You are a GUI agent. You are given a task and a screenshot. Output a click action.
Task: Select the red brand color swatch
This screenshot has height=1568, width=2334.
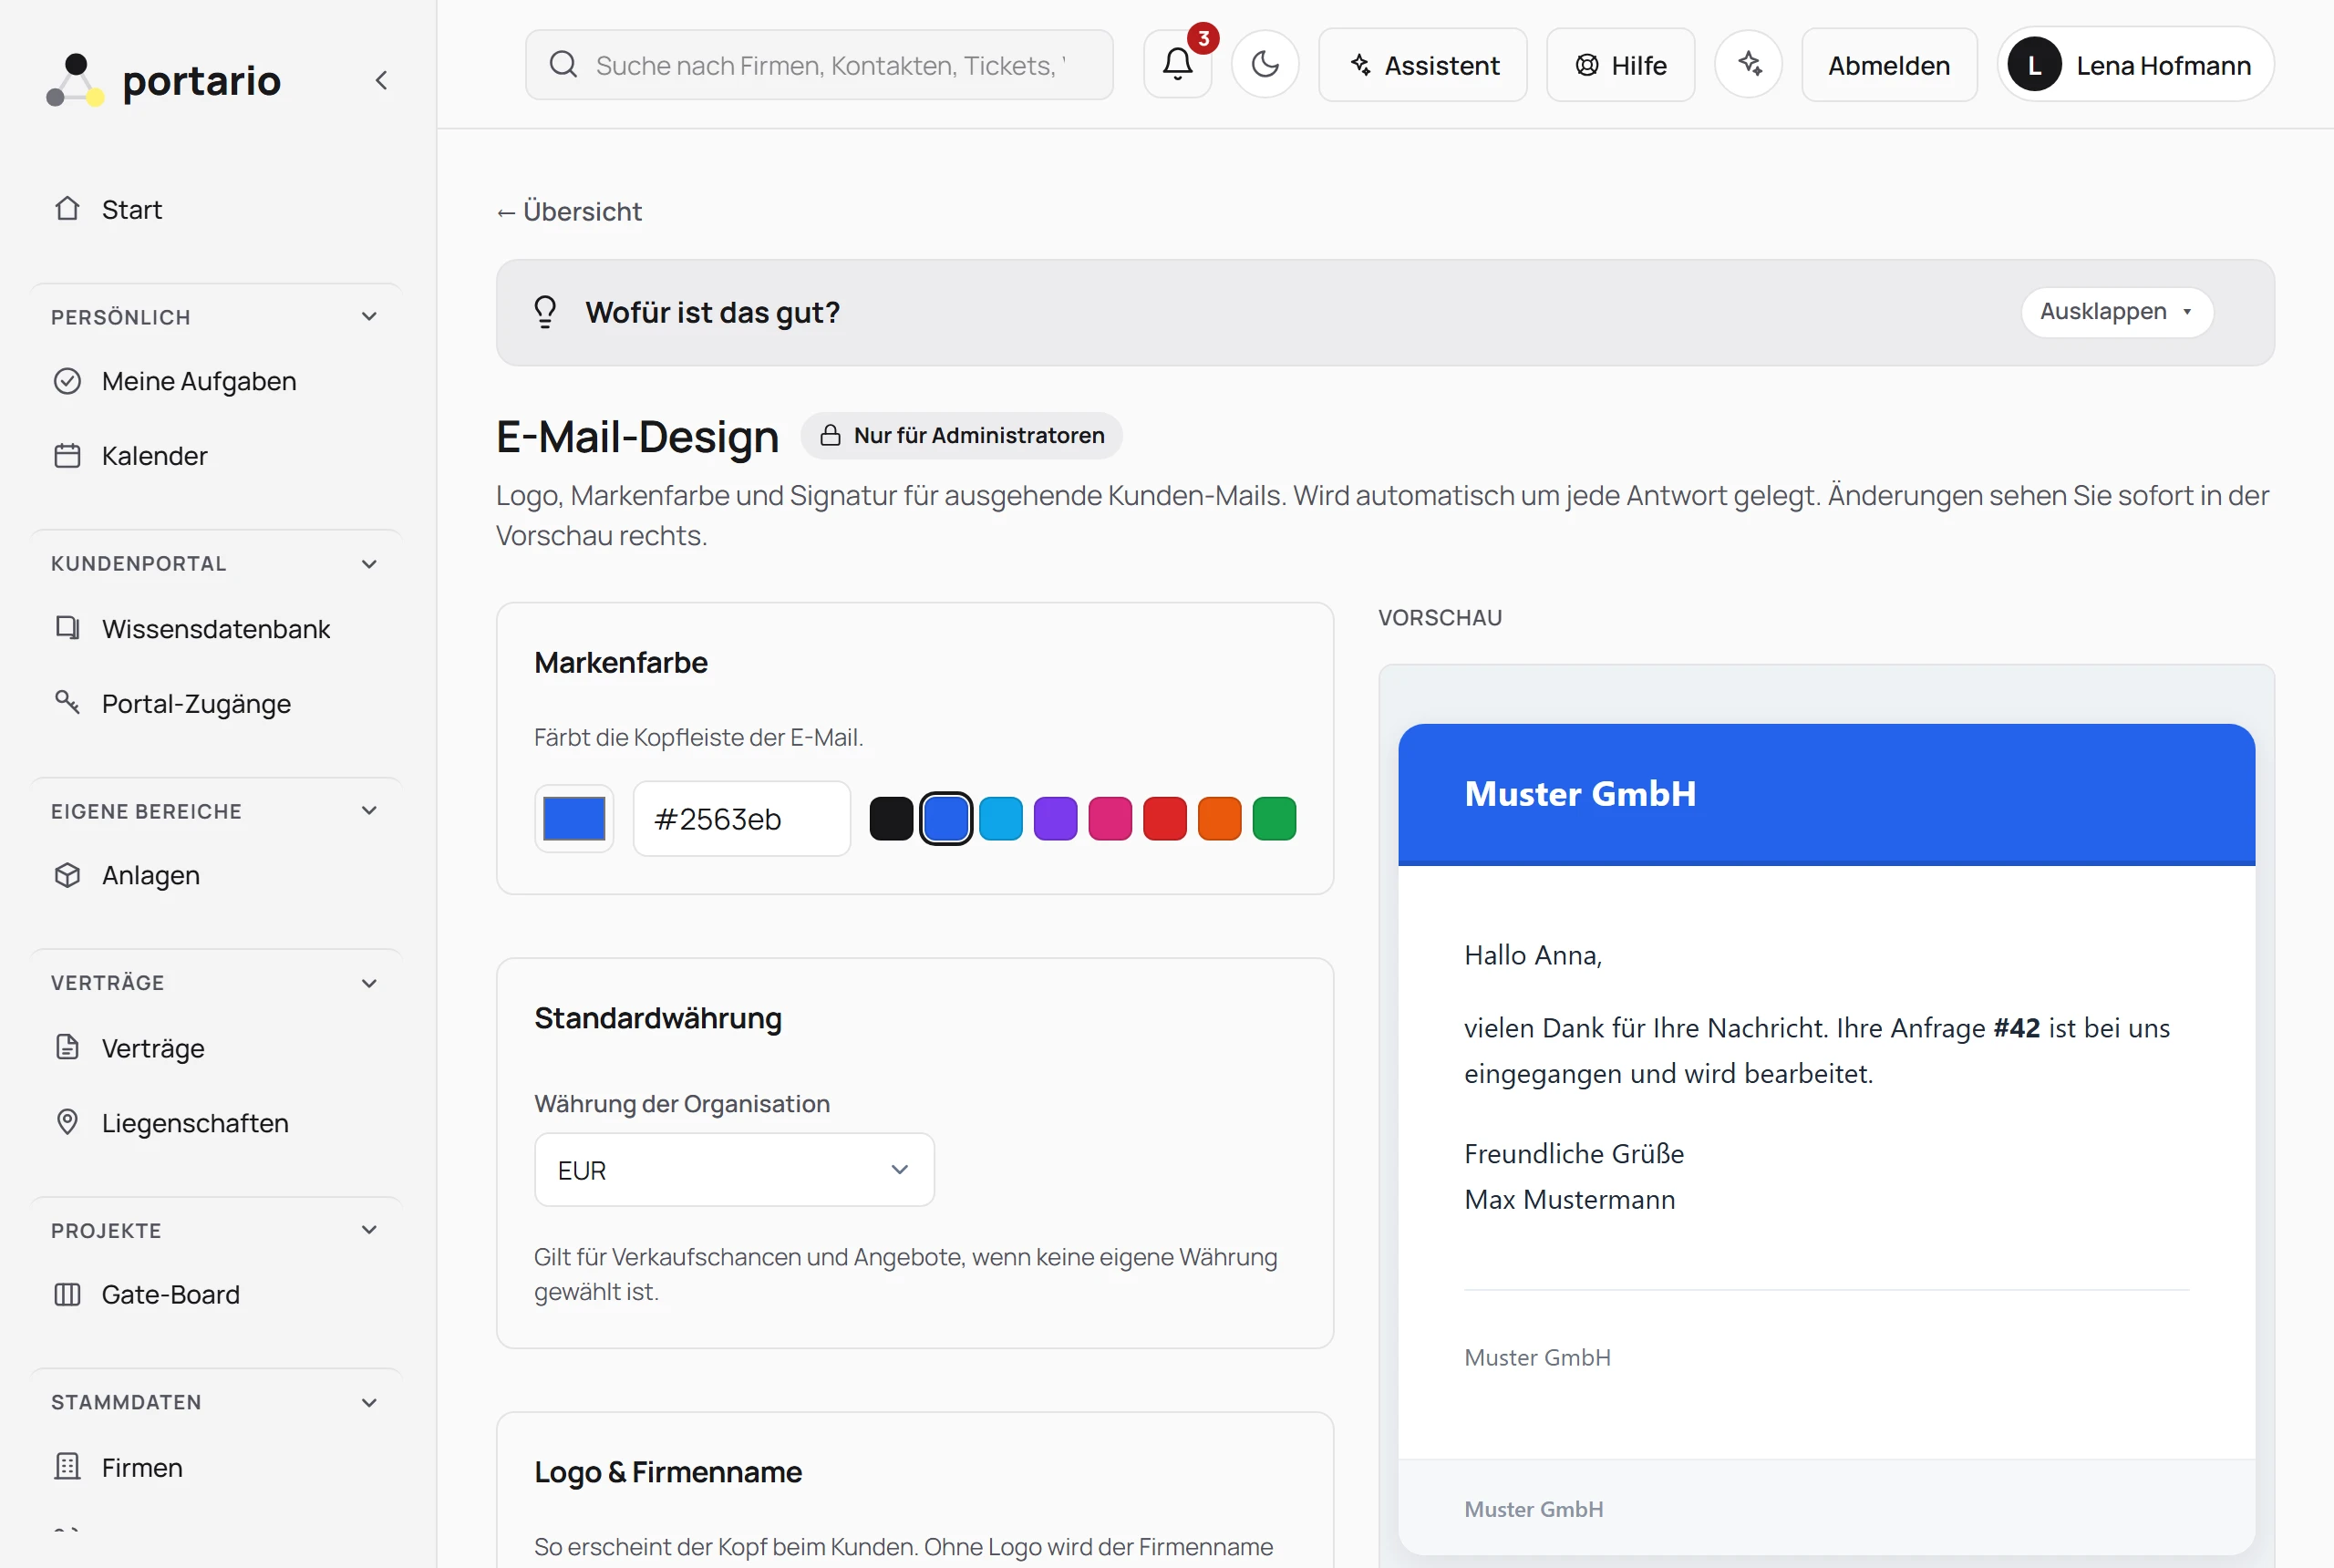(1165, 819)
